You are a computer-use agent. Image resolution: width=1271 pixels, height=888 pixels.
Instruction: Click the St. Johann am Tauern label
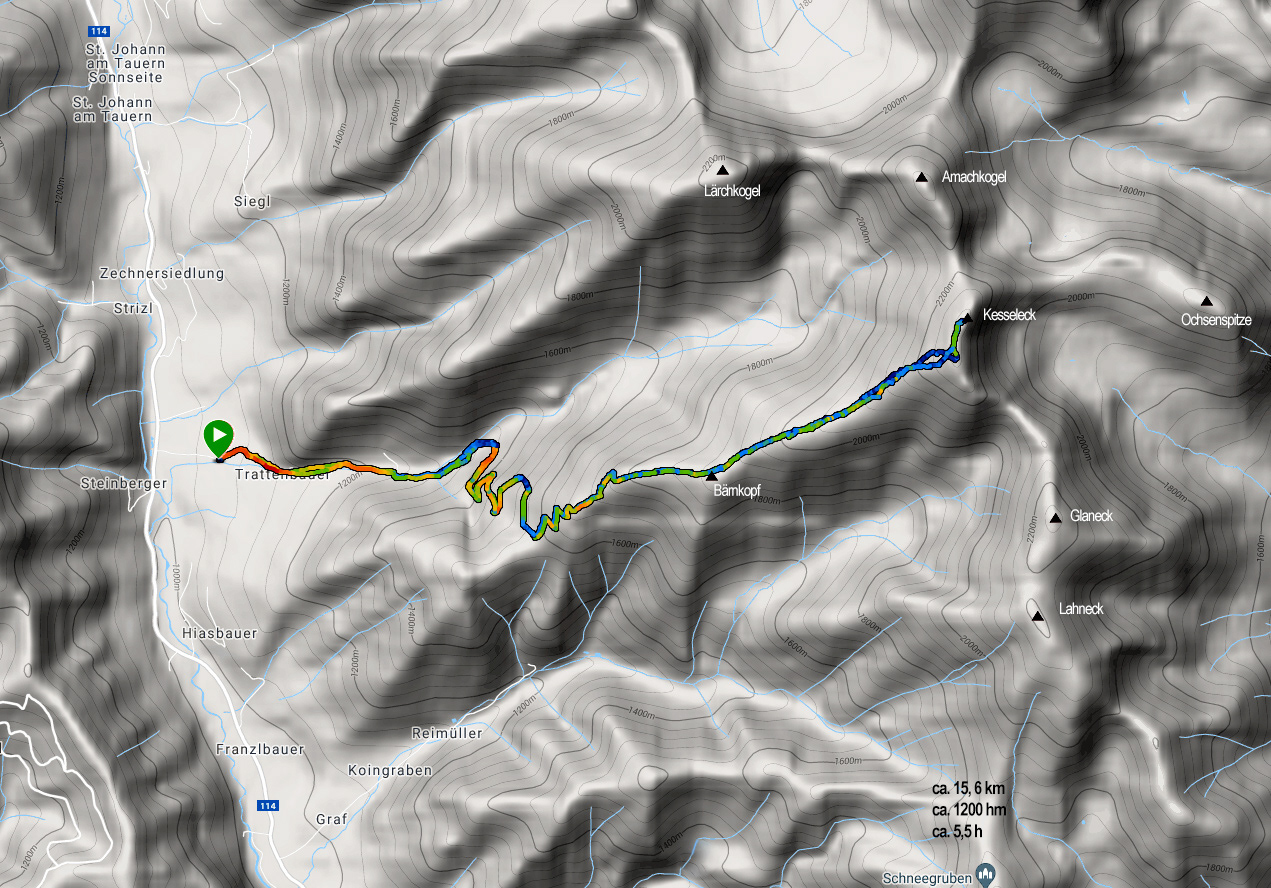[x=112, y=109]
